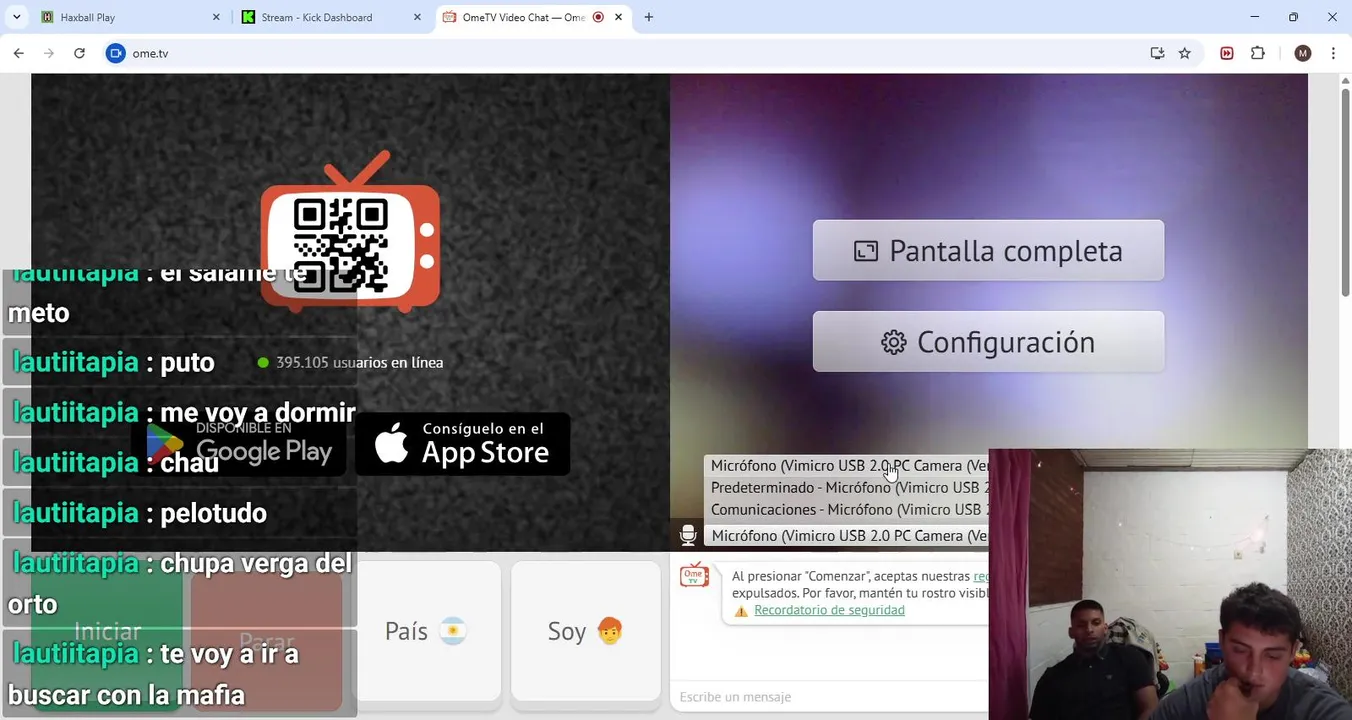The image size is (1352, 720).
Task: Click the Soy gender selector button
Action: (x=586, y=631)
